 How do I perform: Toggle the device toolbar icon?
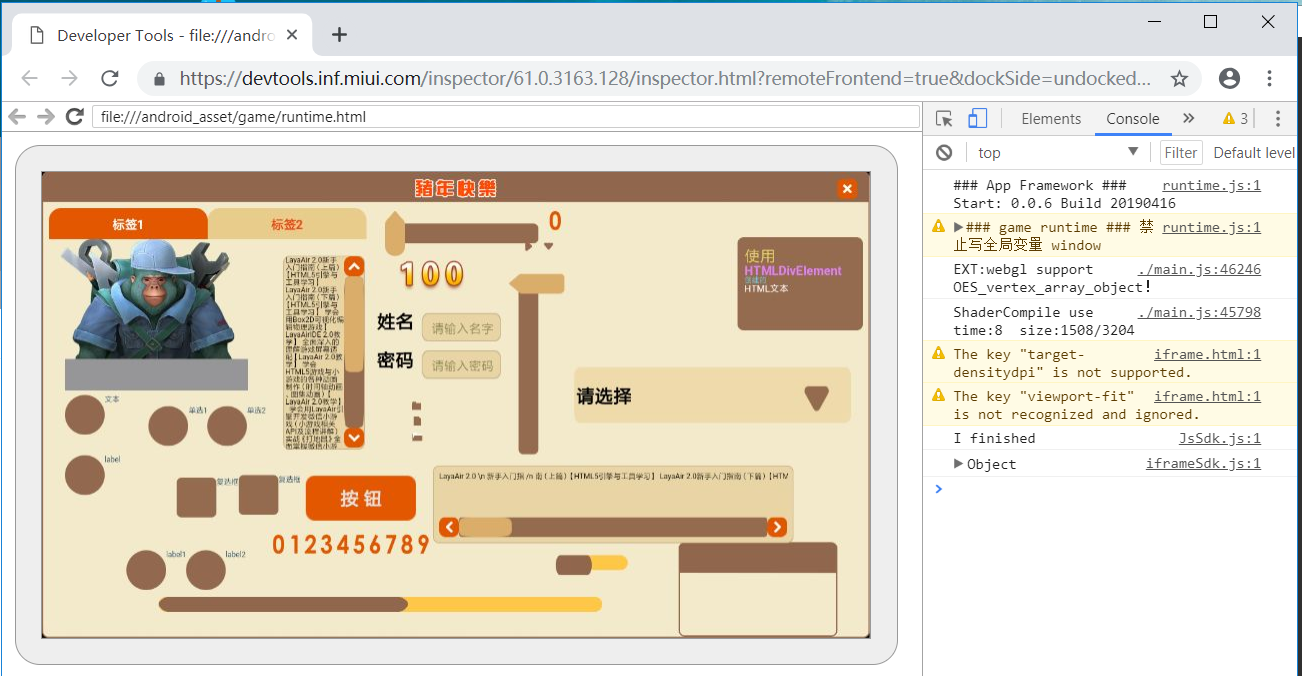[x=977, y=119]
